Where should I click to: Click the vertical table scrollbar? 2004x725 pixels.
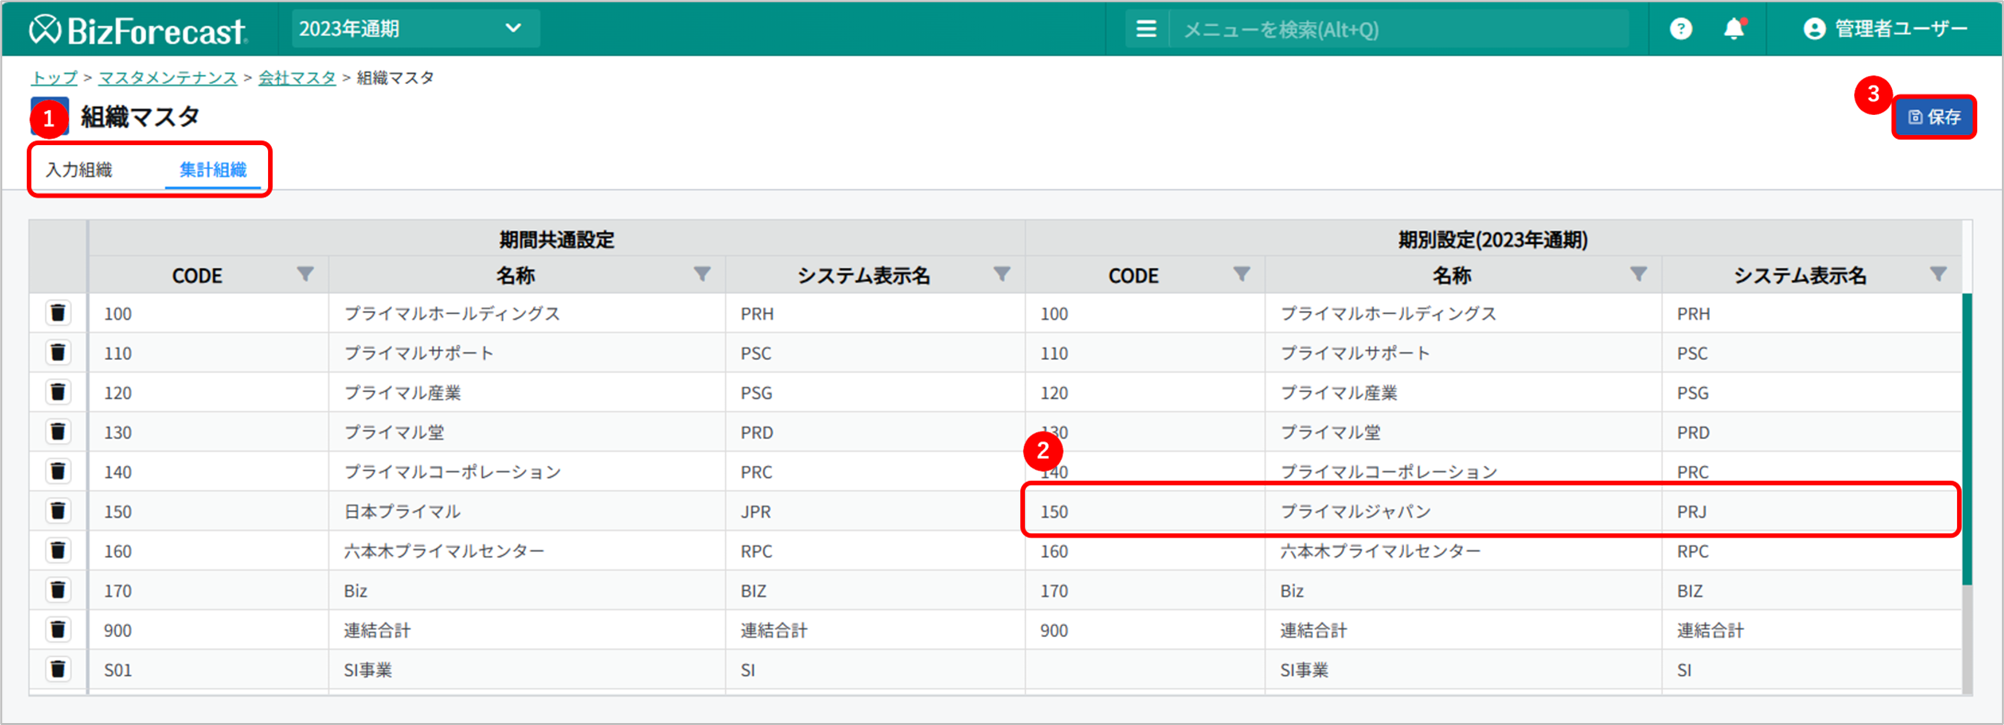(x=1967, y=440)
